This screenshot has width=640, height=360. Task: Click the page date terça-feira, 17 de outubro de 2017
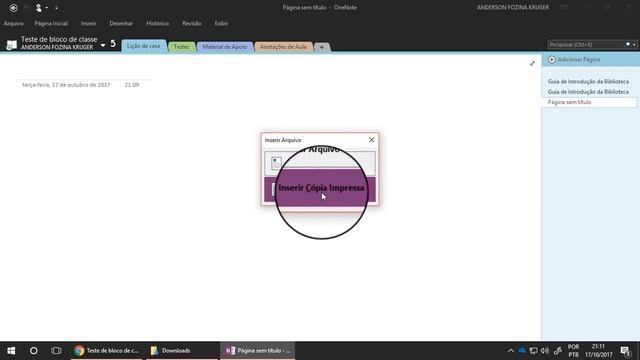[66, 85]
